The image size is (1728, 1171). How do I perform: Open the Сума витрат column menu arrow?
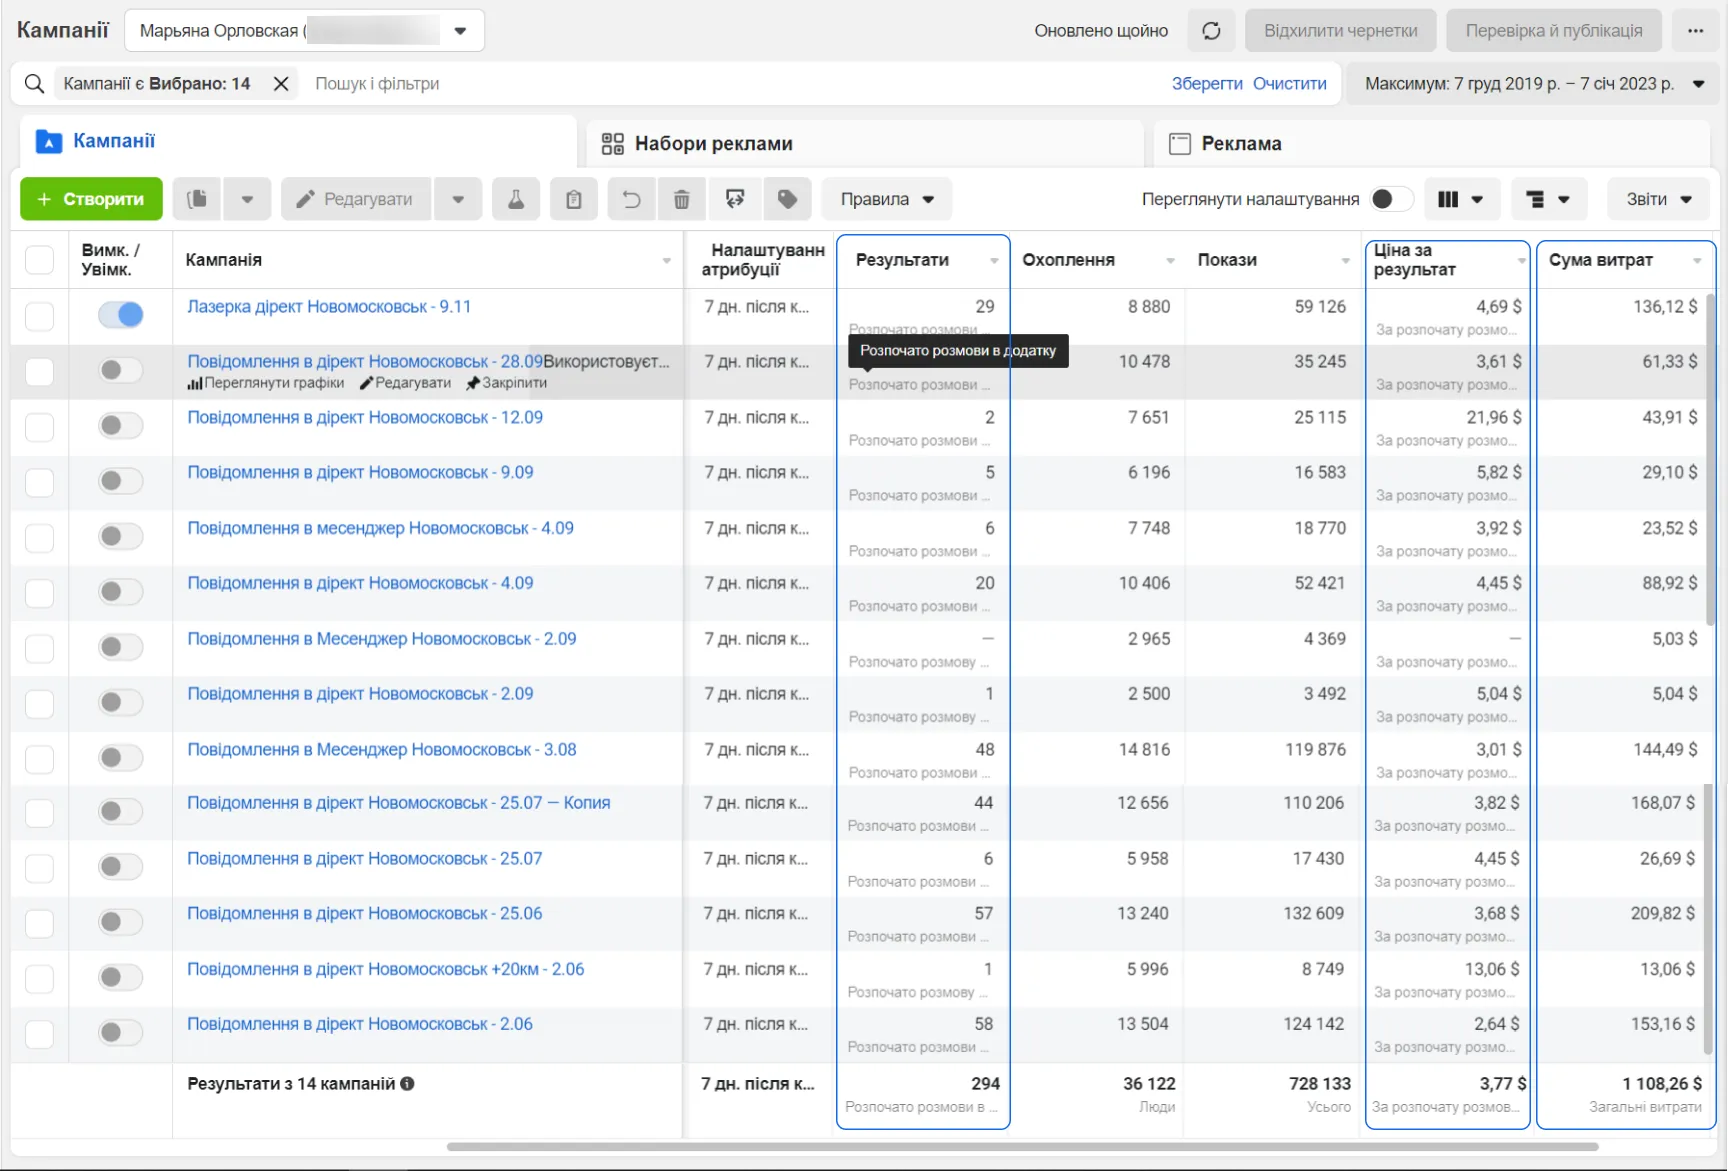click(1697, 261)
